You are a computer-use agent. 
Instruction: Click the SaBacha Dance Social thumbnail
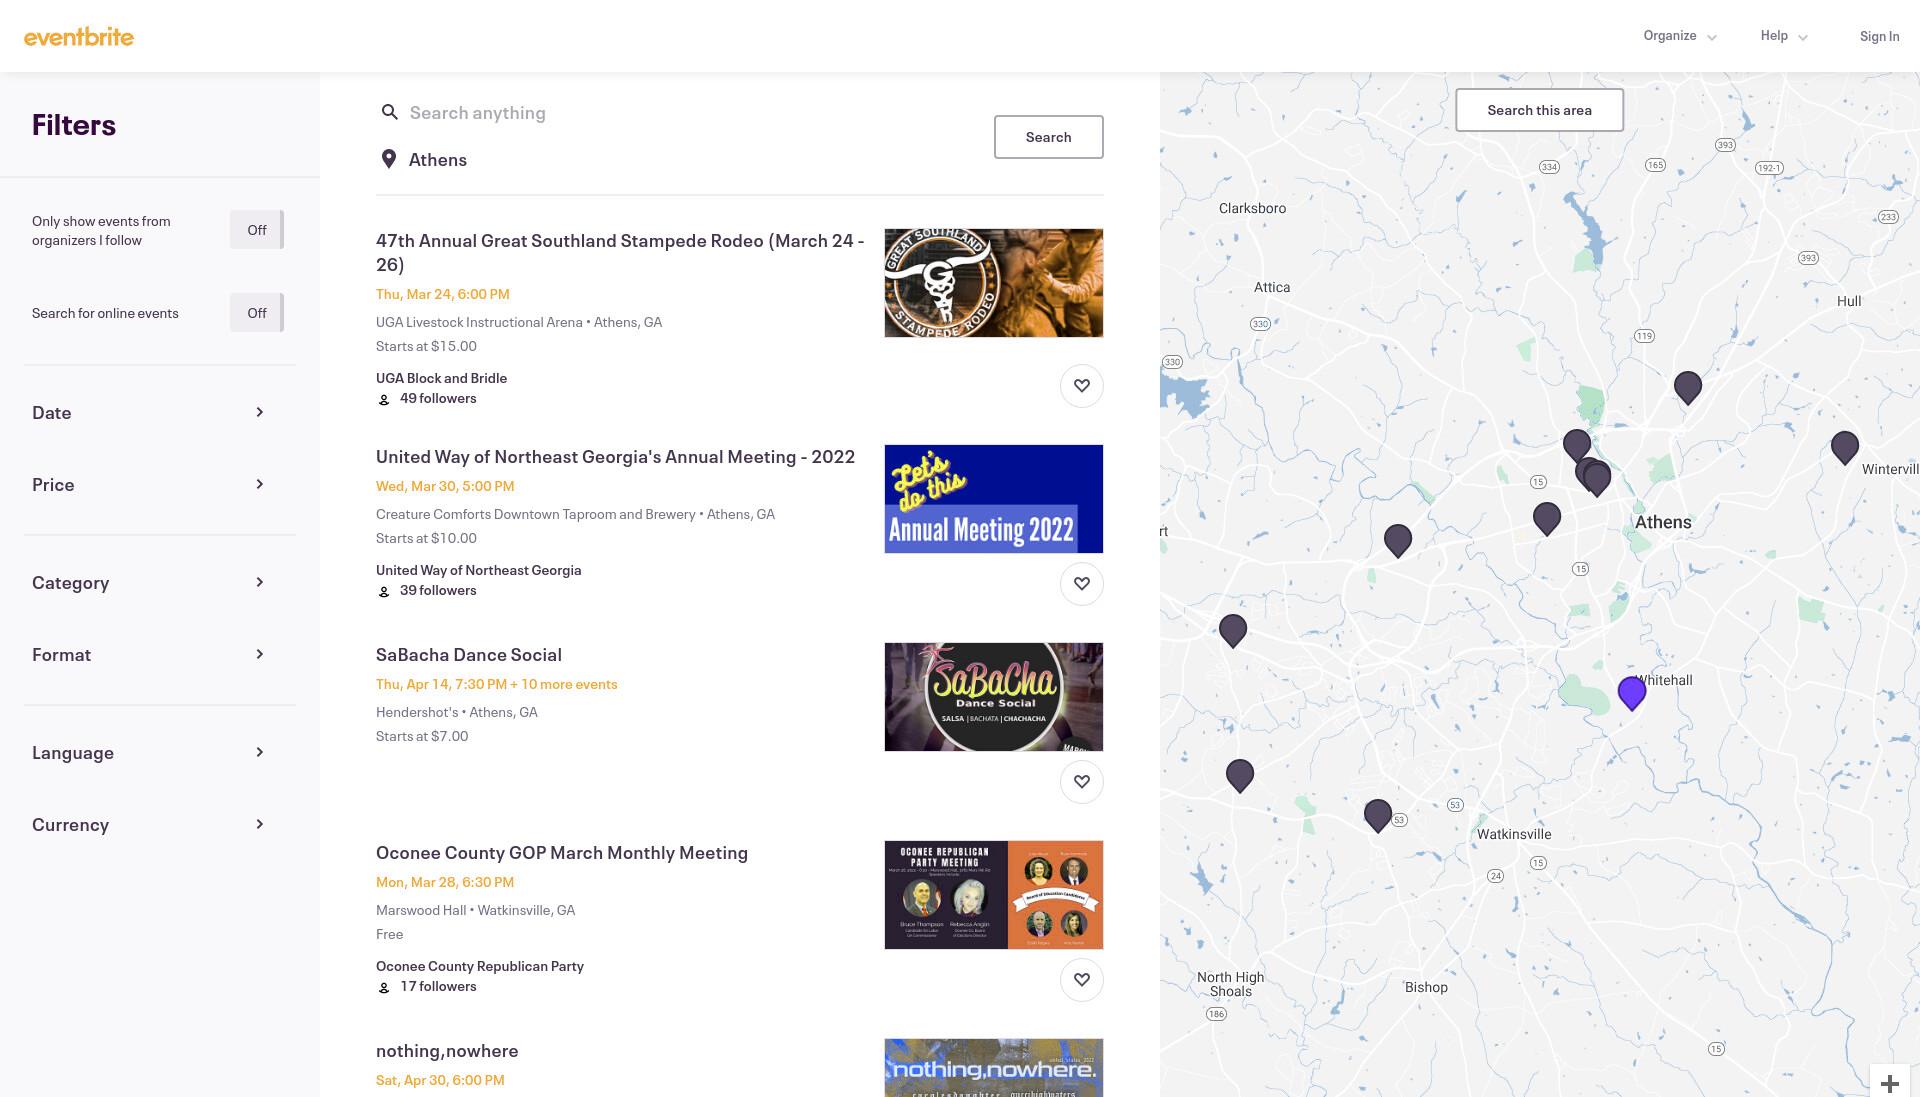click(x=994, y=697)
